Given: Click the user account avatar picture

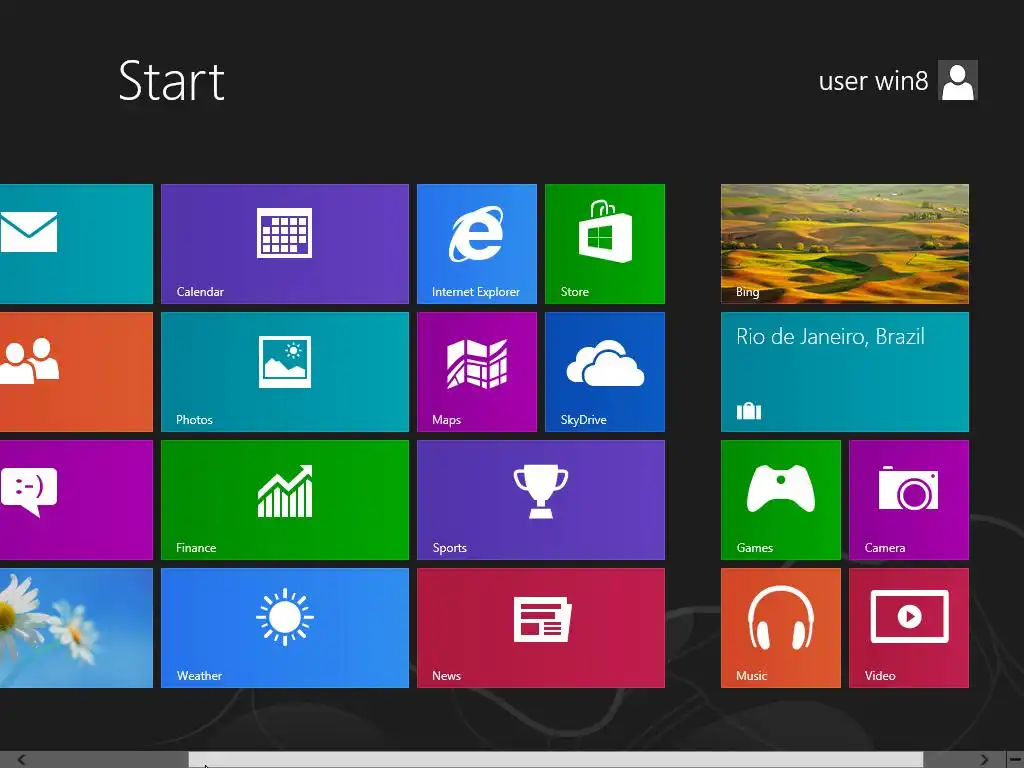Looking at the screenshot, I should [957, 80].
